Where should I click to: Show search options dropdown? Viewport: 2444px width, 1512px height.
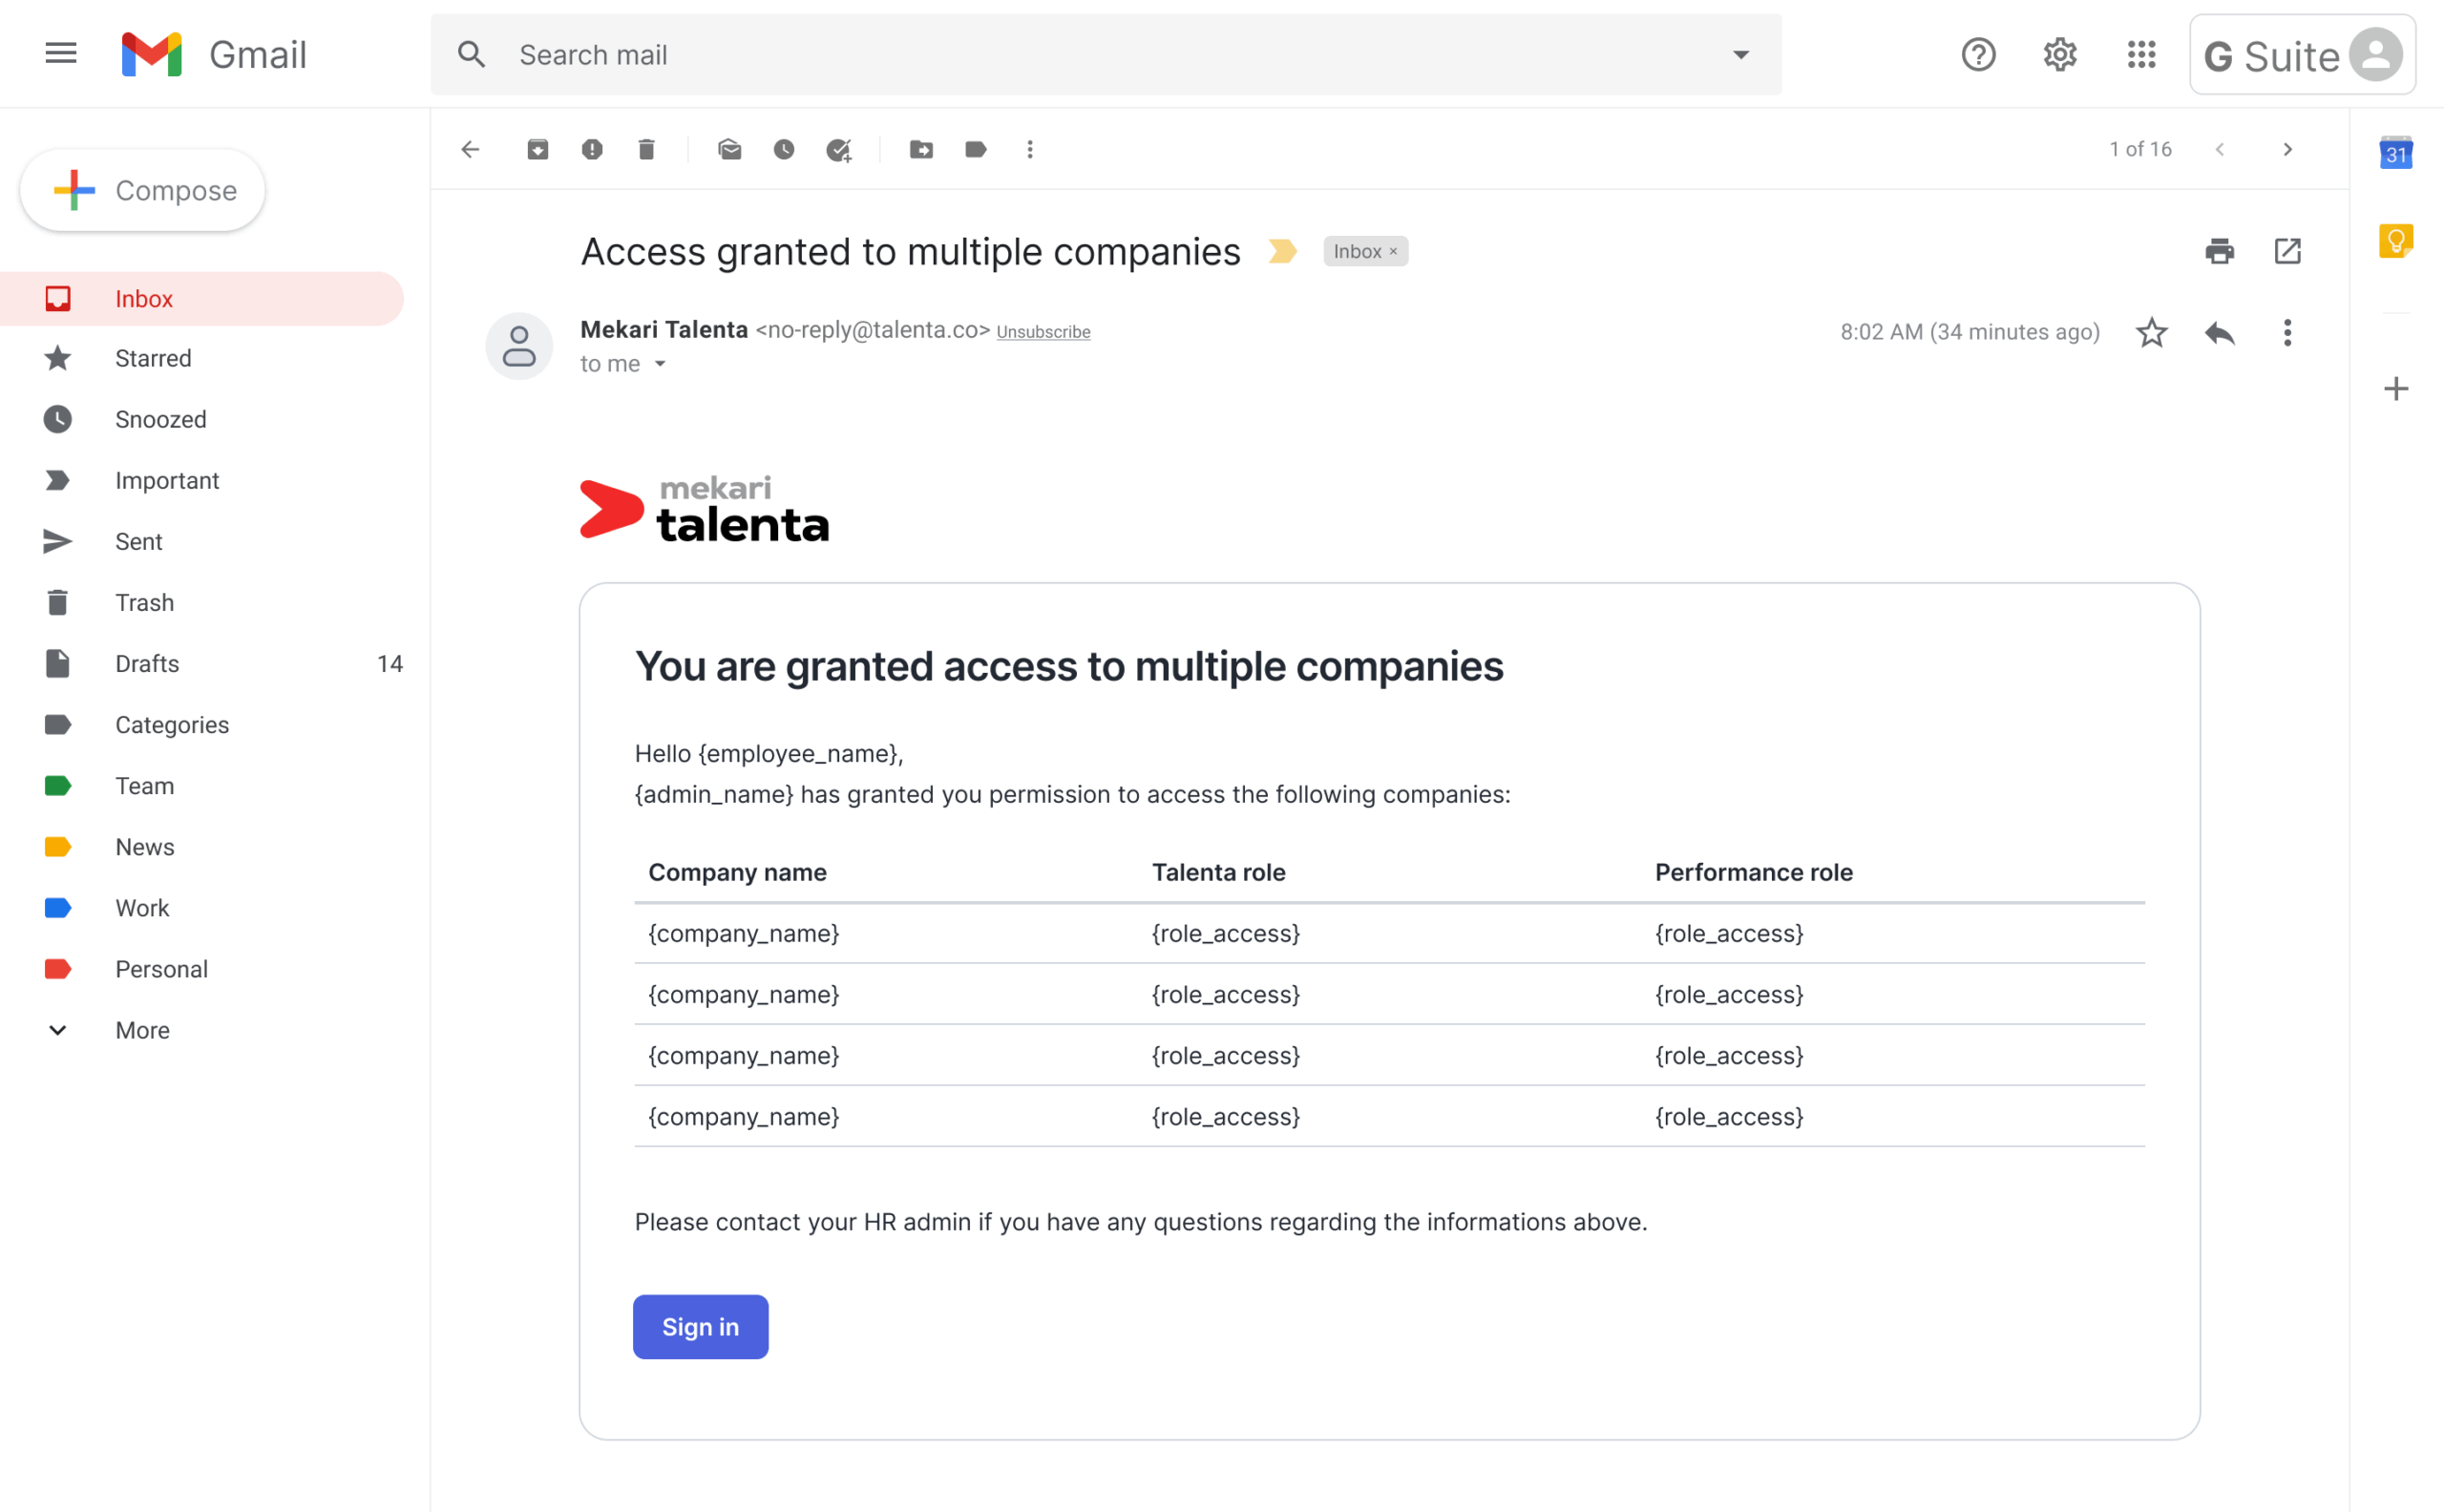click(x=1740, y=55)
